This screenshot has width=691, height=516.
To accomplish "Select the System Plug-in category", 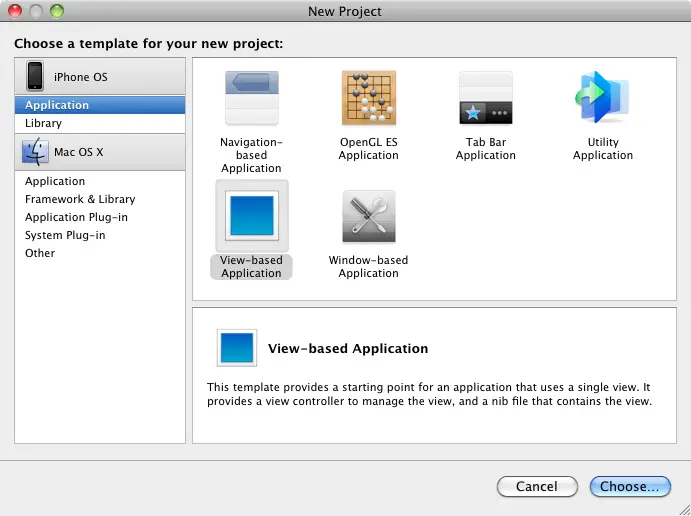I will point(100,235).
